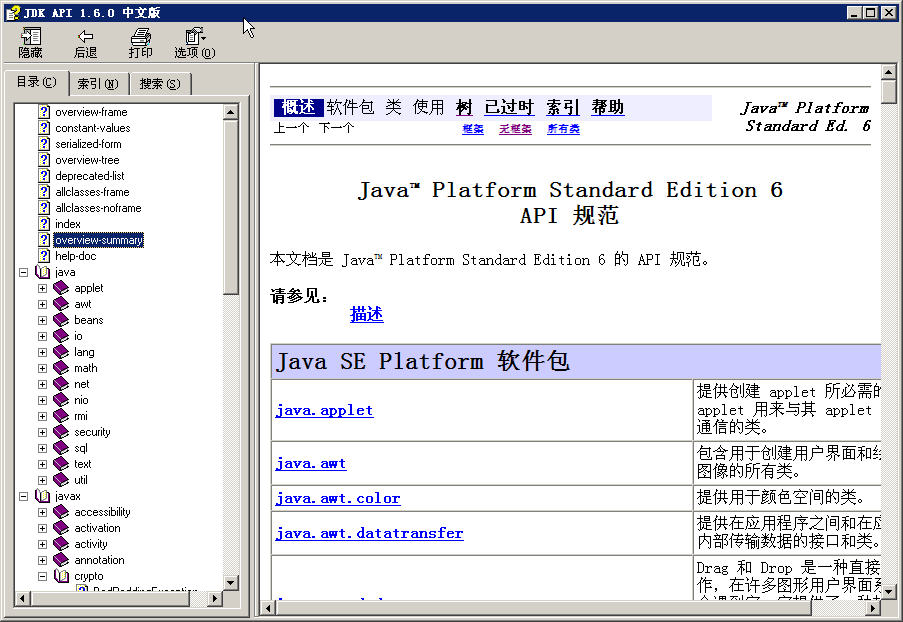Viewport: 903px width, 622px height.
Task: Click the book icon beside the java node
Action: (42, 271)
